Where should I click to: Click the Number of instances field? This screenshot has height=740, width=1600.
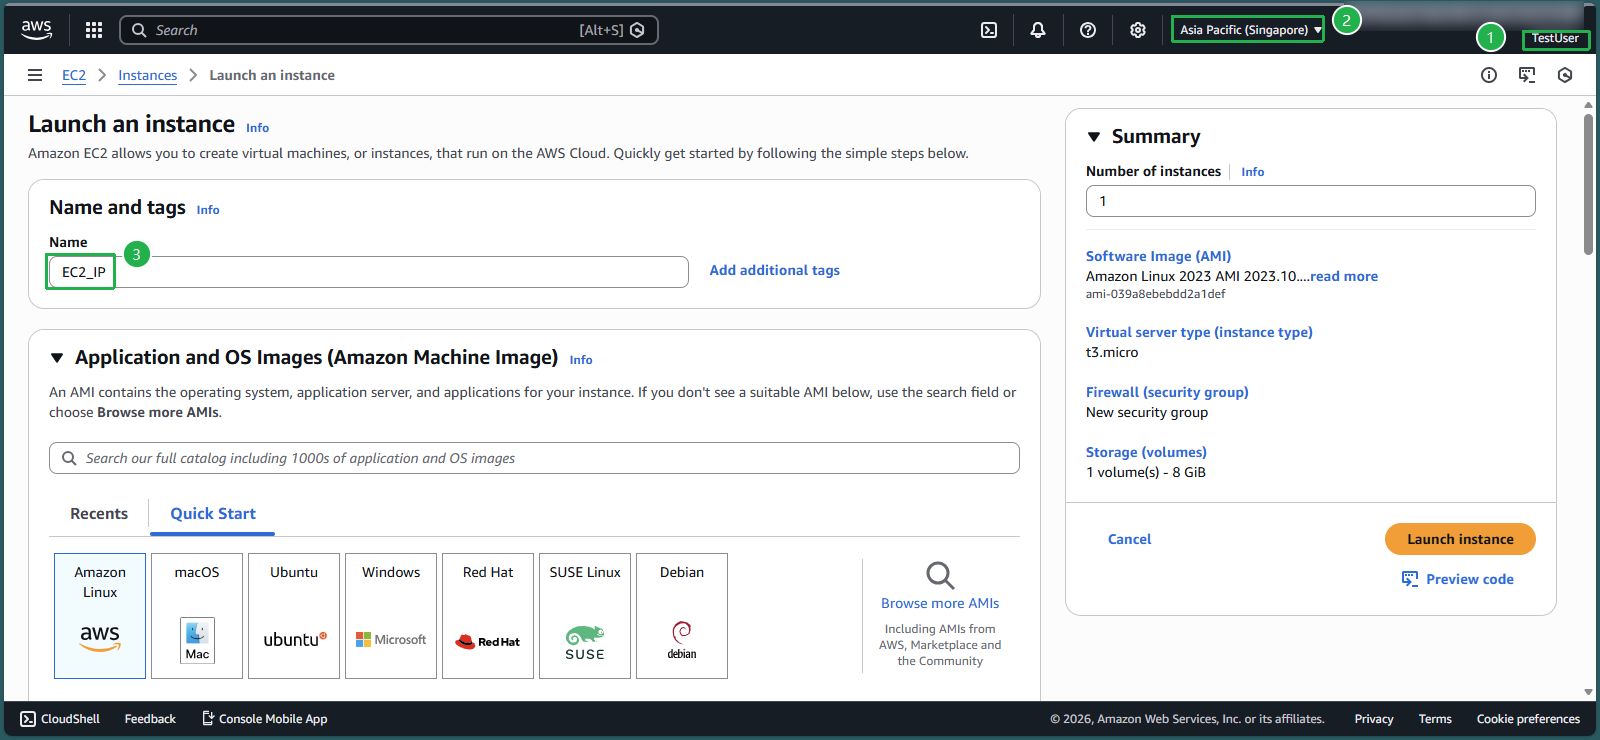(x=1310, y=201)
